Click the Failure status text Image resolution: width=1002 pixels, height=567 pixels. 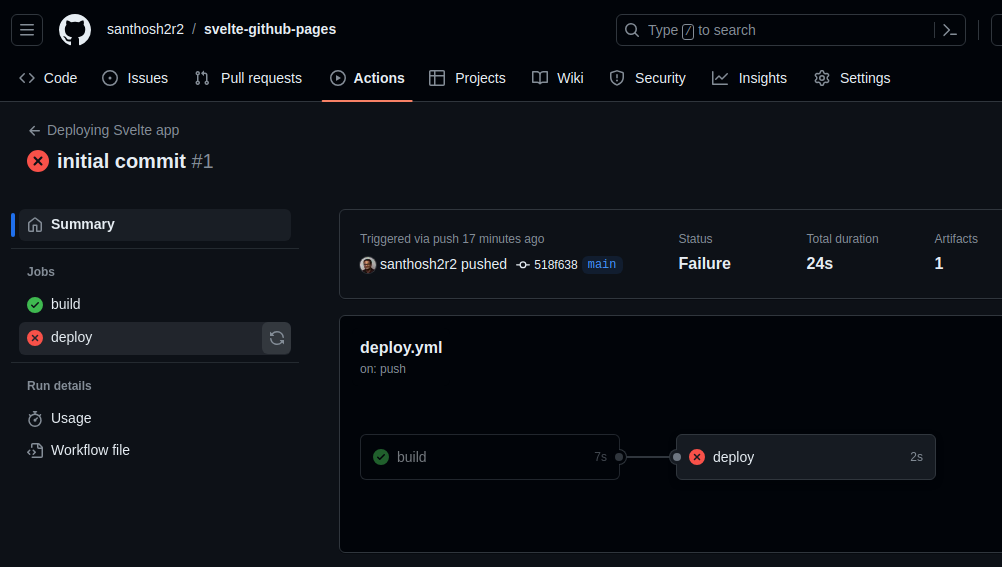click(x=704, y=263)
